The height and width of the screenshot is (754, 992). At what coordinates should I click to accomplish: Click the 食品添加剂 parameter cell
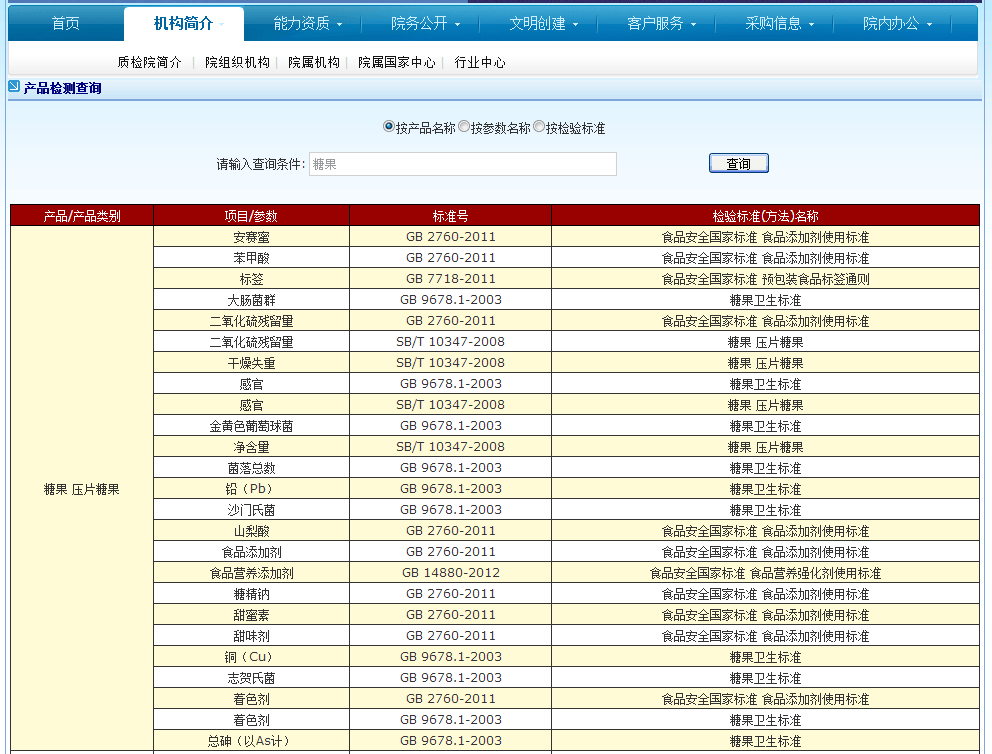[251, 552]
